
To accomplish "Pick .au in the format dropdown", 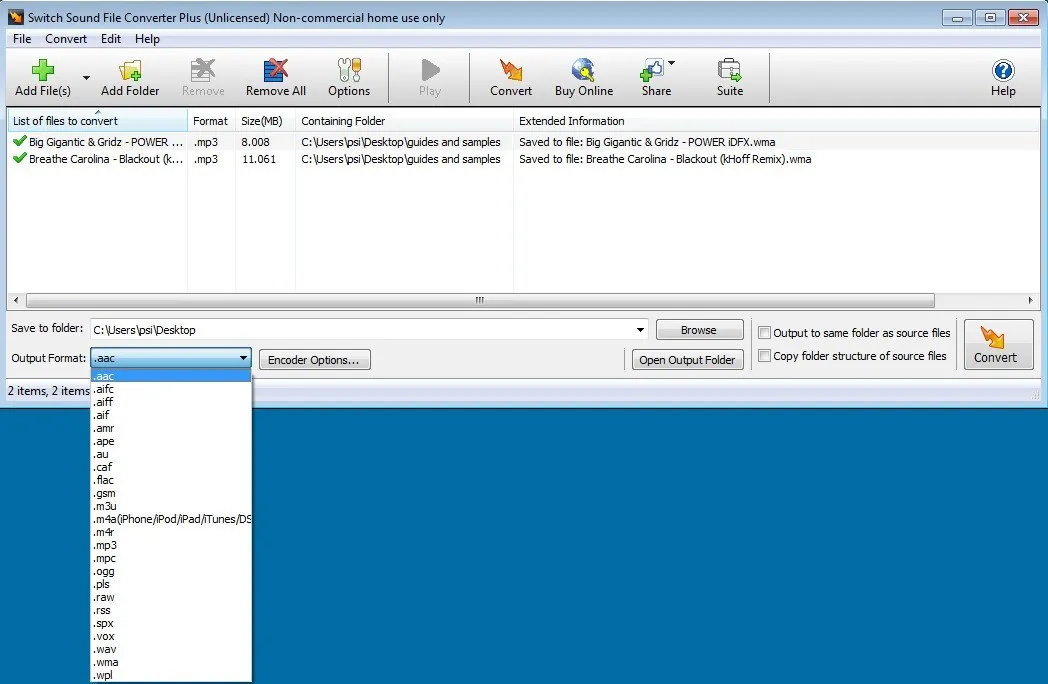I will click(171, 454).
